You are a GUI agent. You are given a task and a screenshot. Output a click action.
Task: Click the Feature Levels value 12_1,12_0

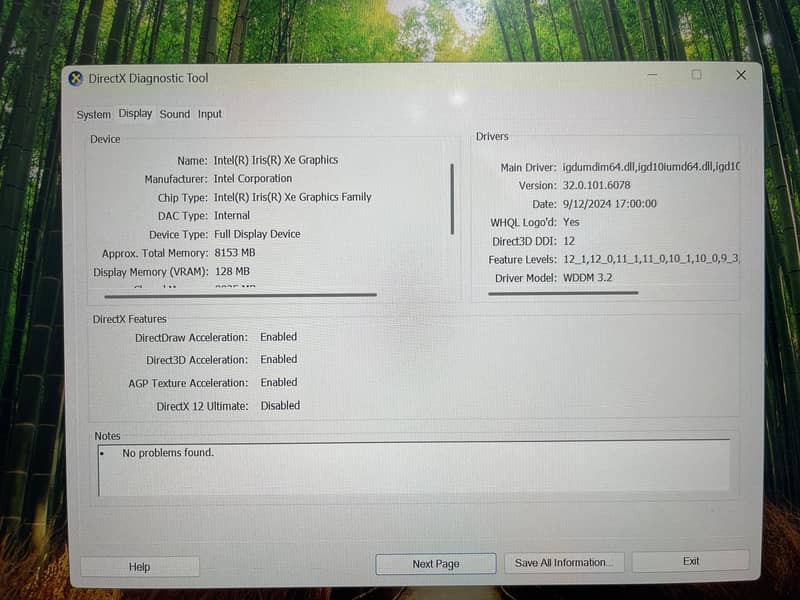651,259
